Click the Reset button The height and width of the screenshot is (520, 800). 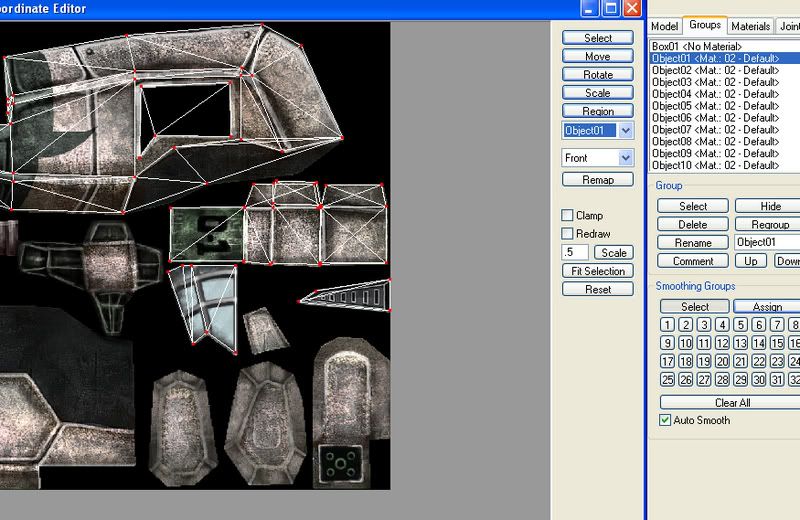pyautogui.click(x=597, y=289)
